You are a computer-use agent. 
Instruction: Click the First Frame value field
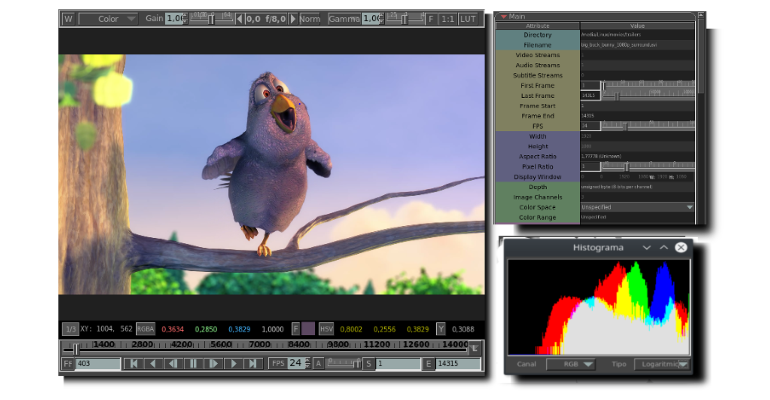[591, 85]
